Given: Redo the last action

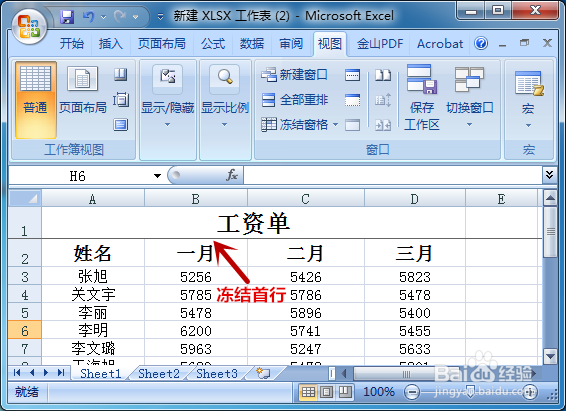Looking at the screenshot, I should coord(120,17).
